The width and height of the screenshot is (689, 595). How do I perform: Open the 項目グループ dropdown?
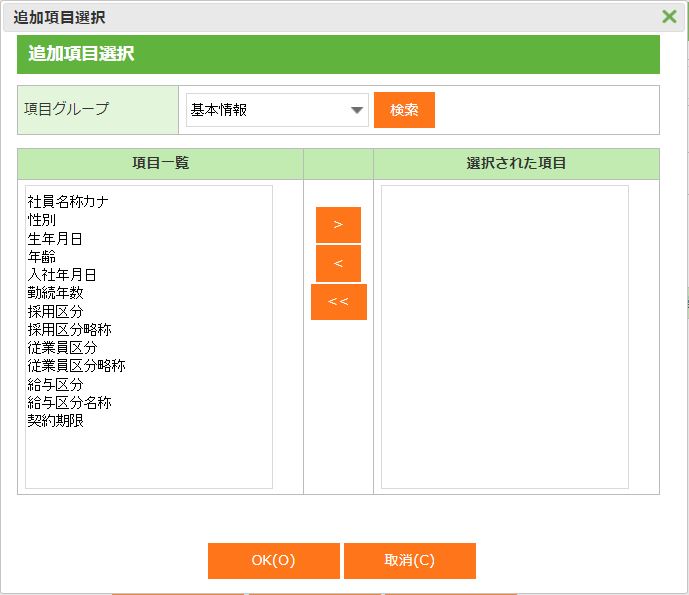point(277,110)
